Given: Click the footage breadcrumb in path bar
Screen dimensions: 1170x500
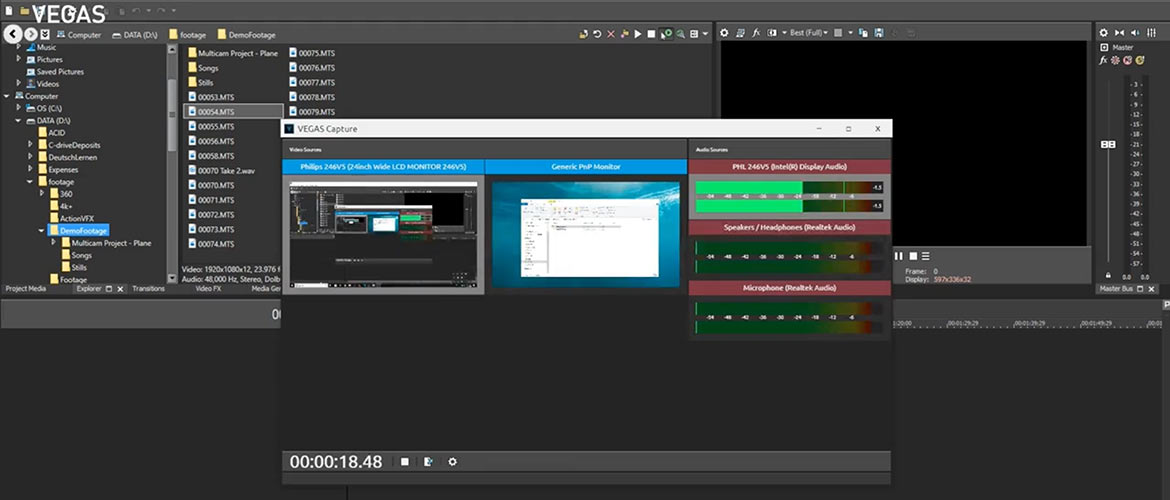Looking at the screenshot, I should [187, 34].
